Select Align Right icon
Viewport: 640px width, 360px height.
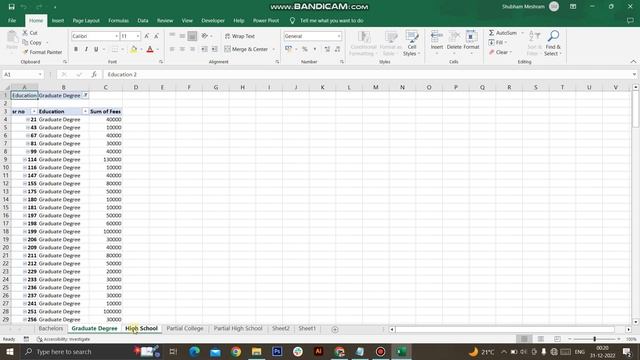coord(192,49)
